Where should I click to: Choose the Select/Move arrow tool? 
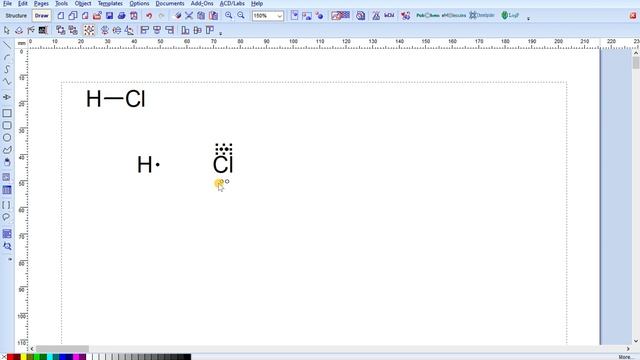tap(7, 30)
